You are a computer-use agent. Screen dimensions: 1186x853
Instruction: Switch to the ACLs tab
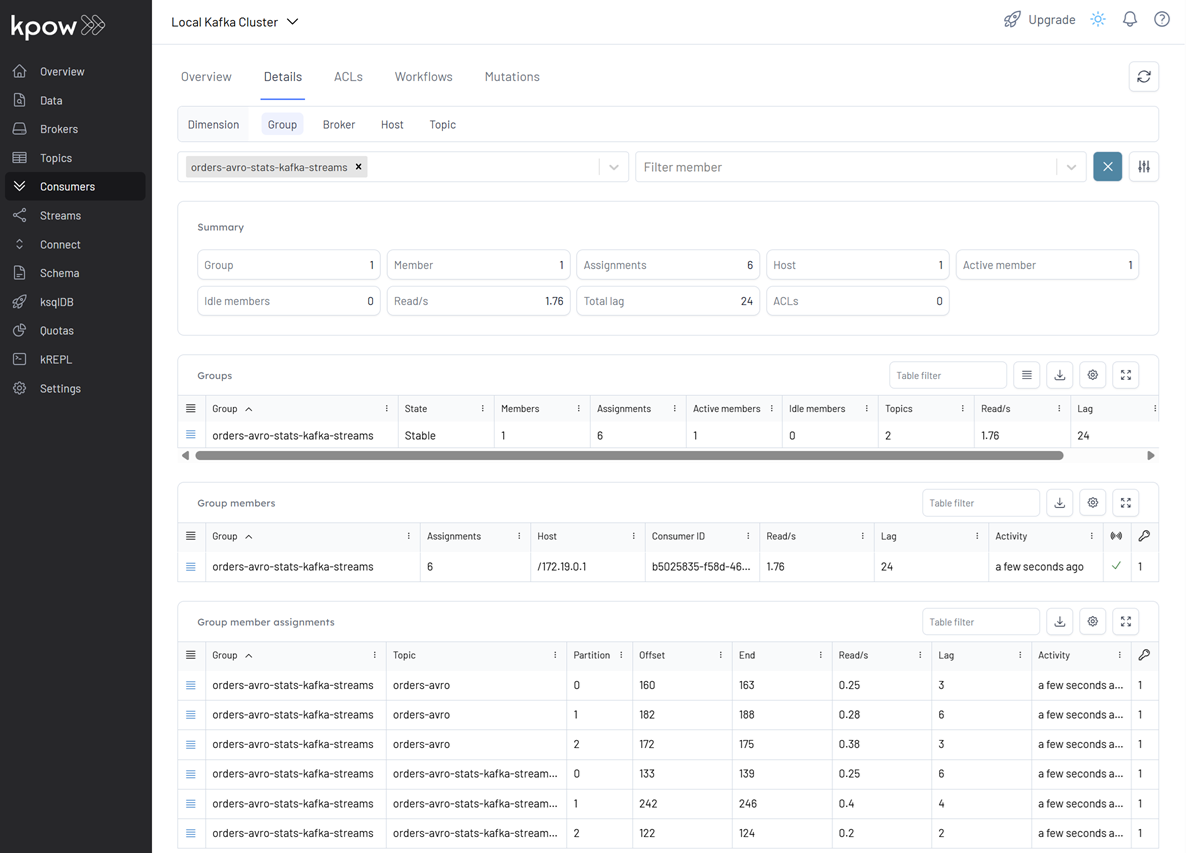pyautogui.click(x=348, y=76)
